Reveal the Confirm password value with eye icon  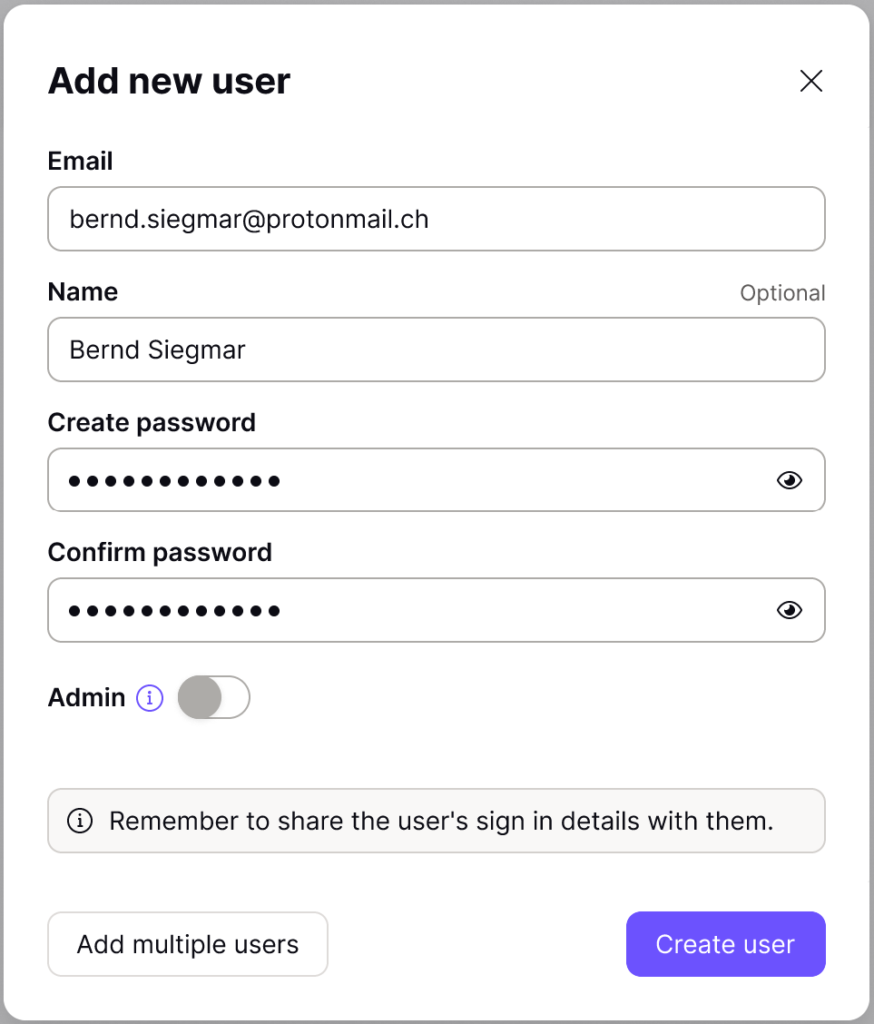(x=789, y=610)
